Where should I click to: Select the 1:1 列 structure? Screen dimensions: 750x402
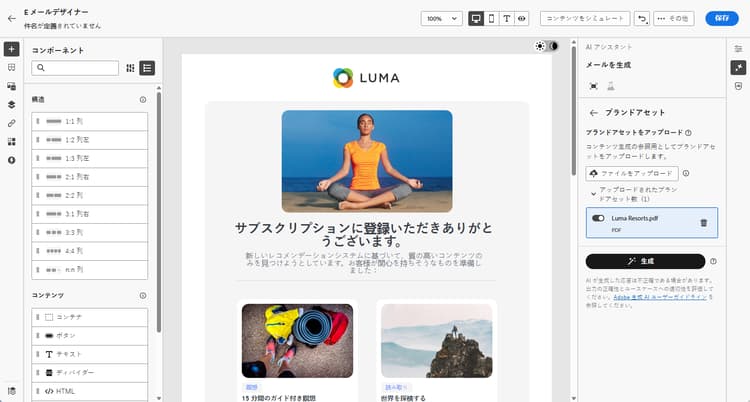89,122
